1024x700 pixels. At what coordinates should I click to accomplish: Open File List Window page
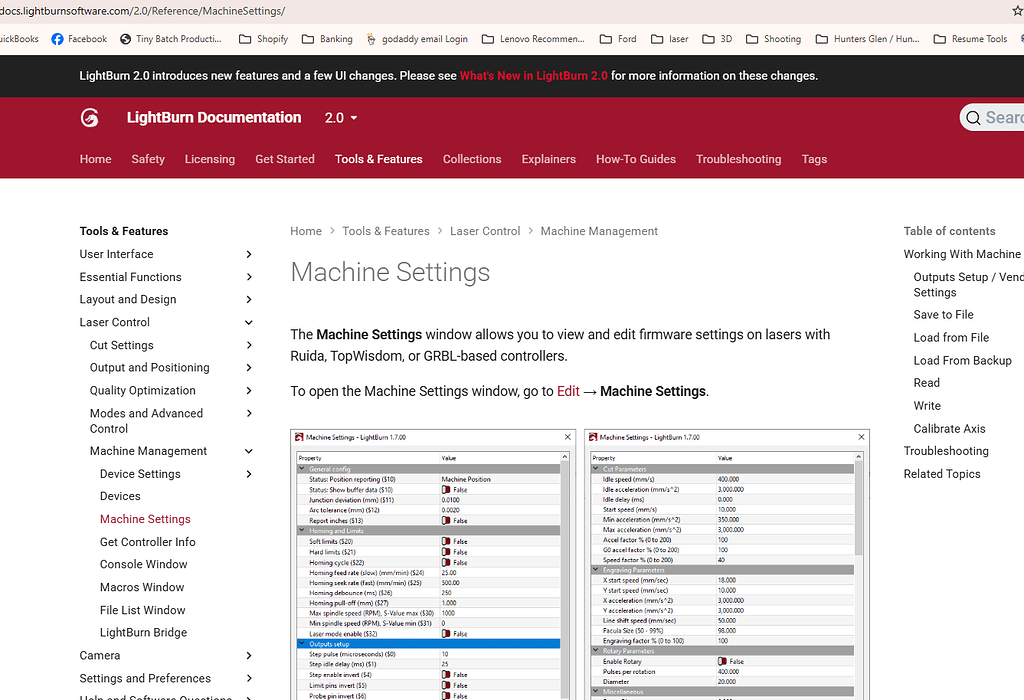142,610
